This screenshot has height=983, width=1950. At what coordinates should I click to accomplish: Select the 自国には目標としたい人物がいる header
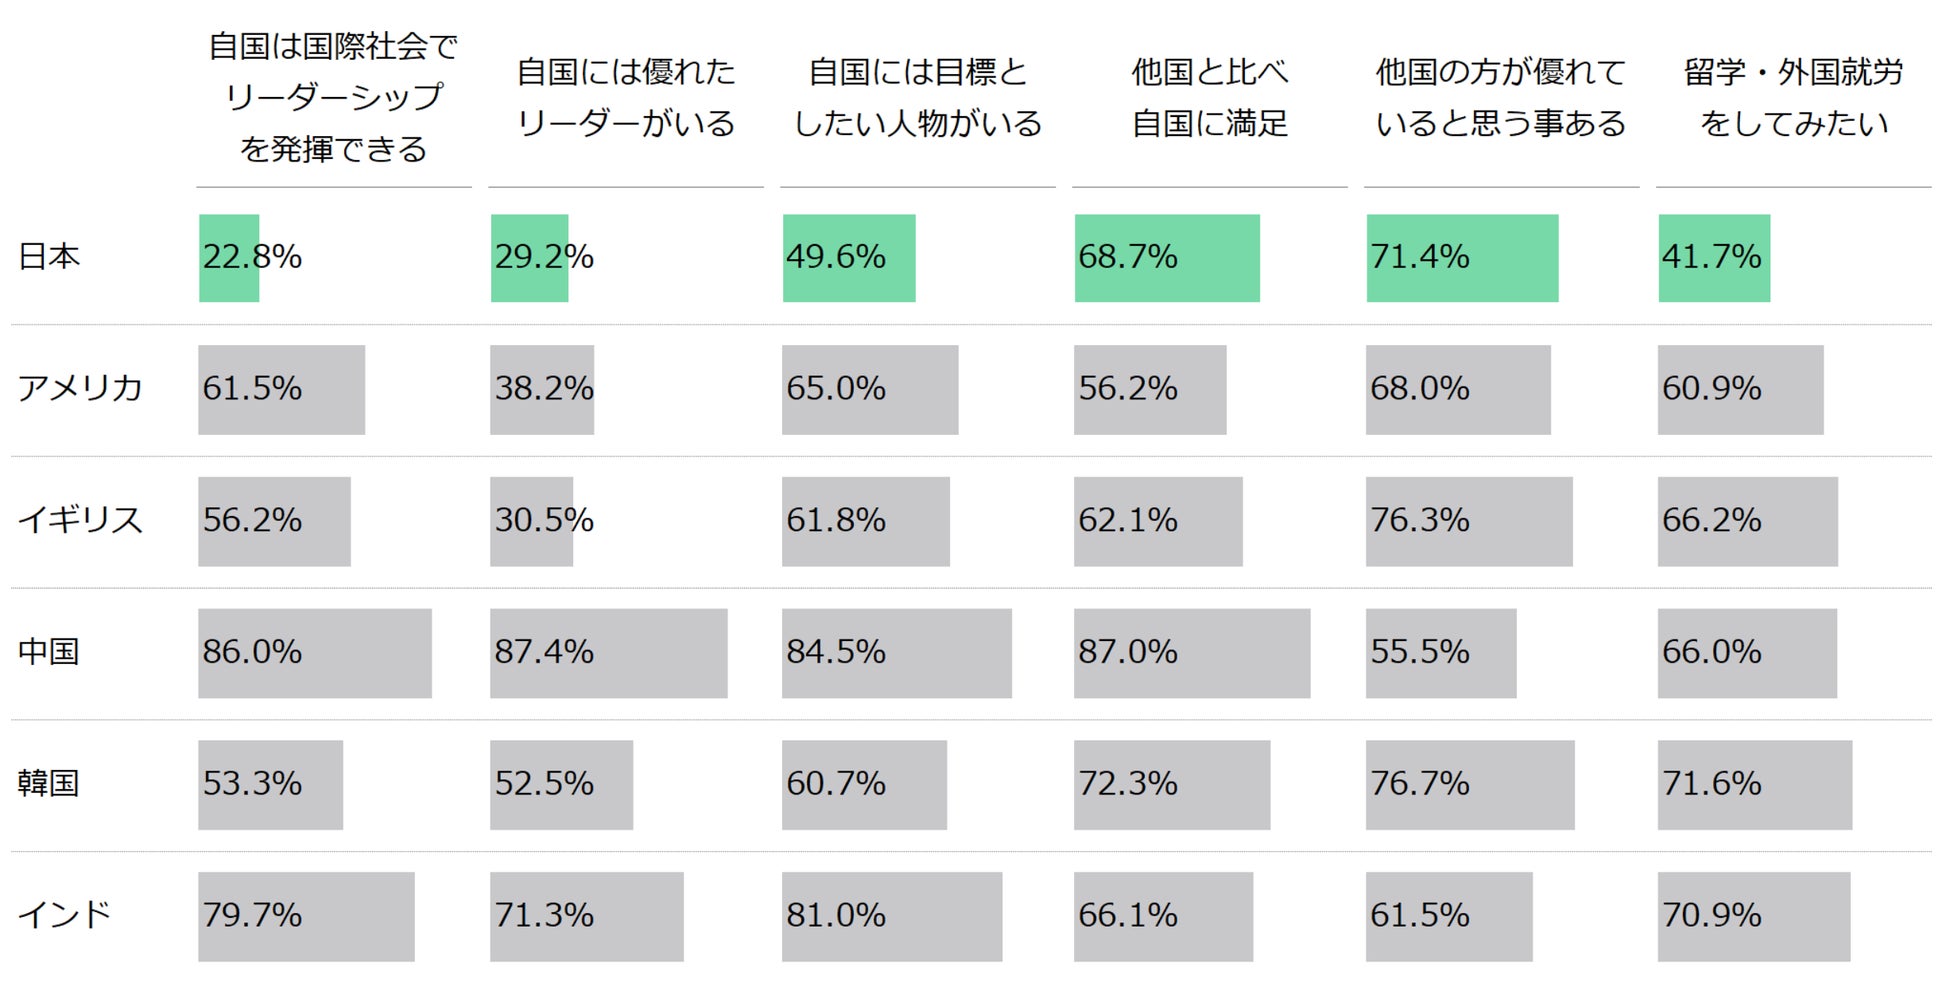click(918, 97)
